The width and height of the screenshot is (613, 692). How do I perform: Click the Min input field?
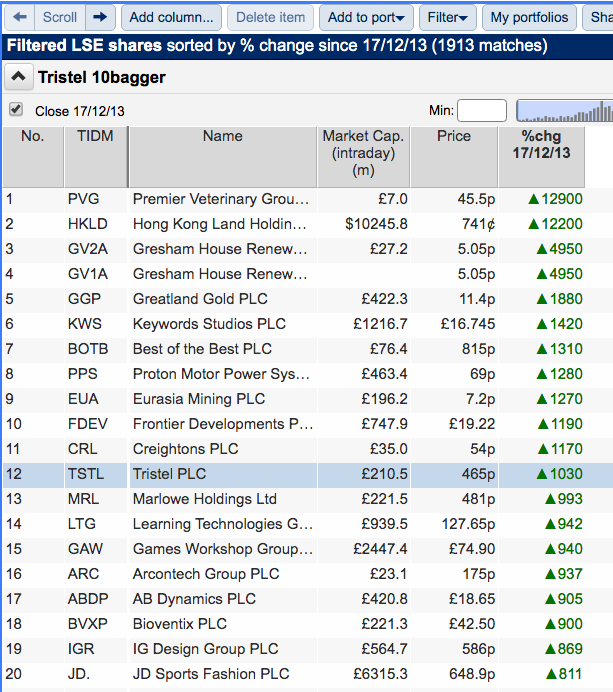click(x=482, y=110)
